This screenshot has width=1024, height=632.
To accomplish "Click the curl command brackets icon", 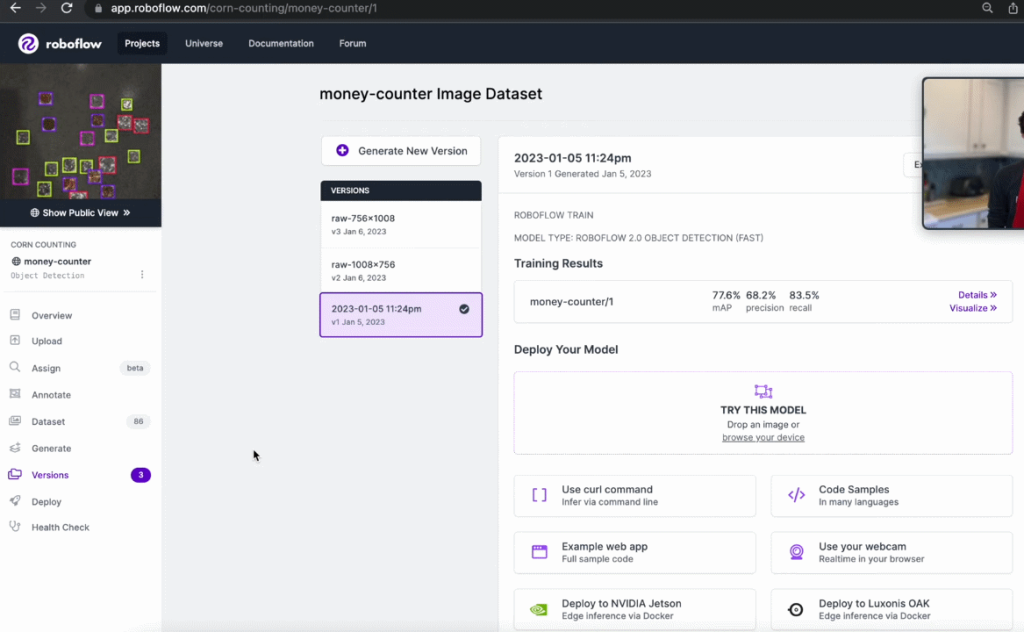I will (539, 495).
